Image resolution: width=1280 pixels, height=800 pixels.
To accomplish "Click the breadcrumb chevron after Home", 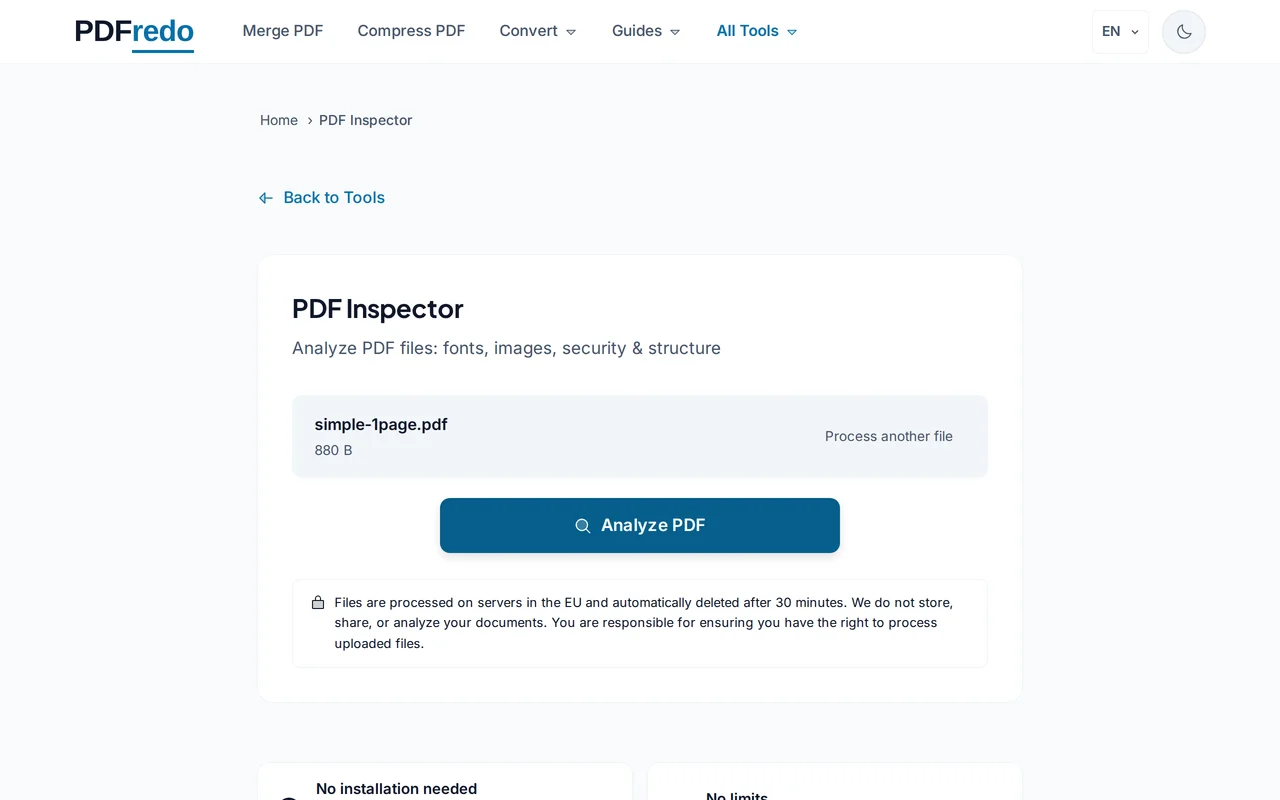I will click(308, 120).
